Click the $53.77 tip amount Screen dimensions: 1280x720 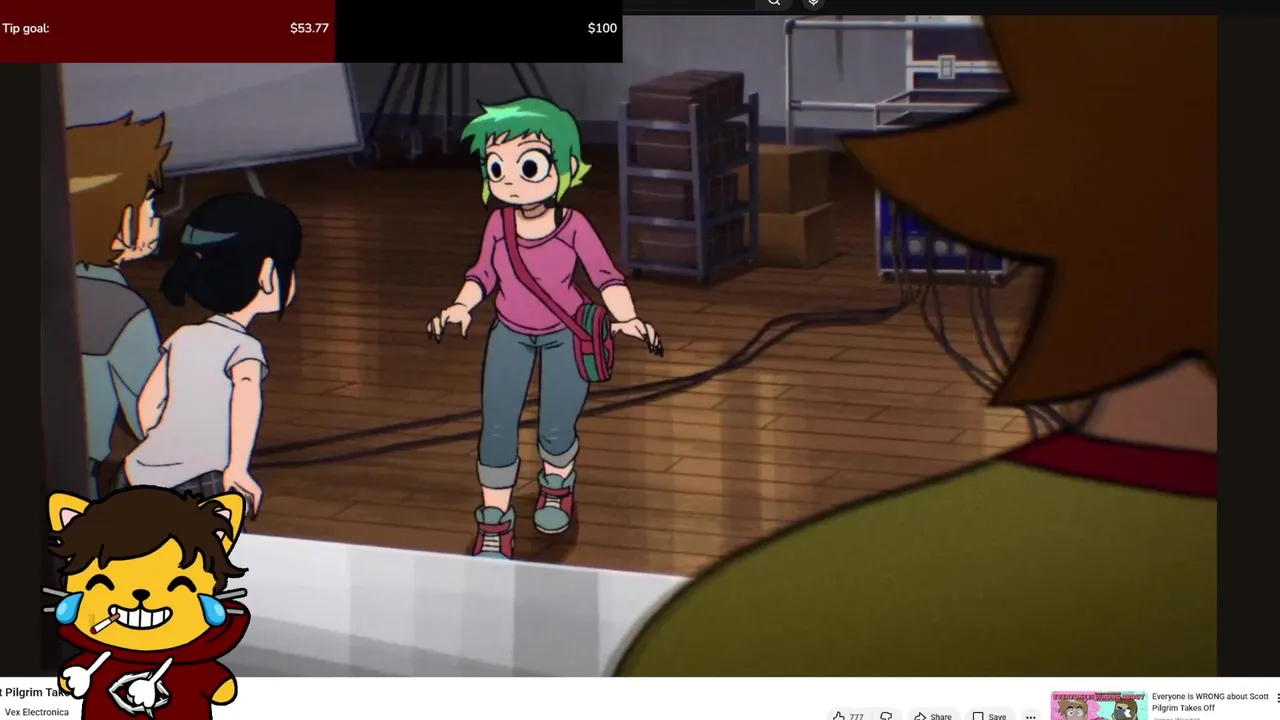(309, 28)
